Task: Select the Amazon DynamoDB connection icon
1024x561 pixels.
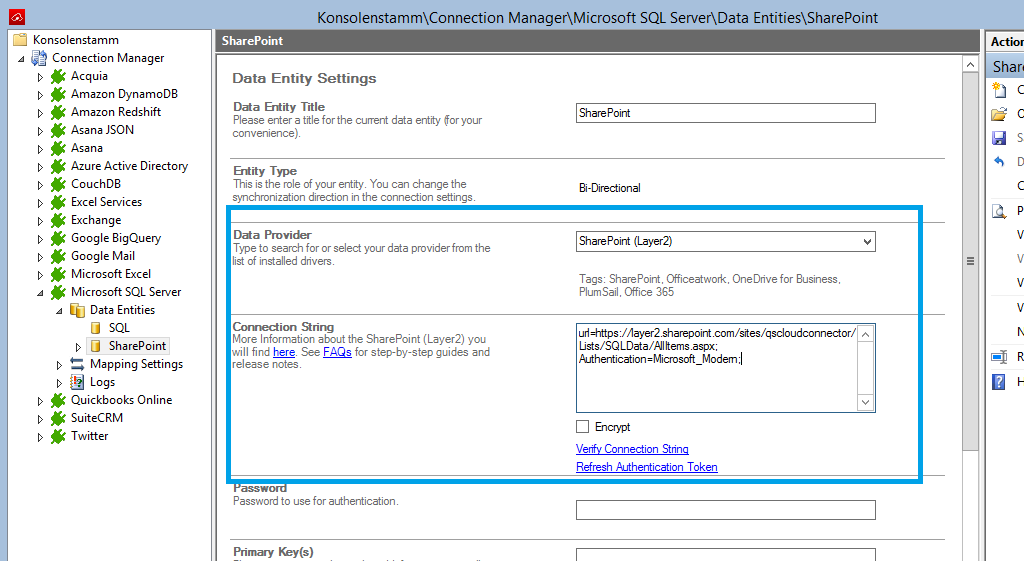Action: 59,94
